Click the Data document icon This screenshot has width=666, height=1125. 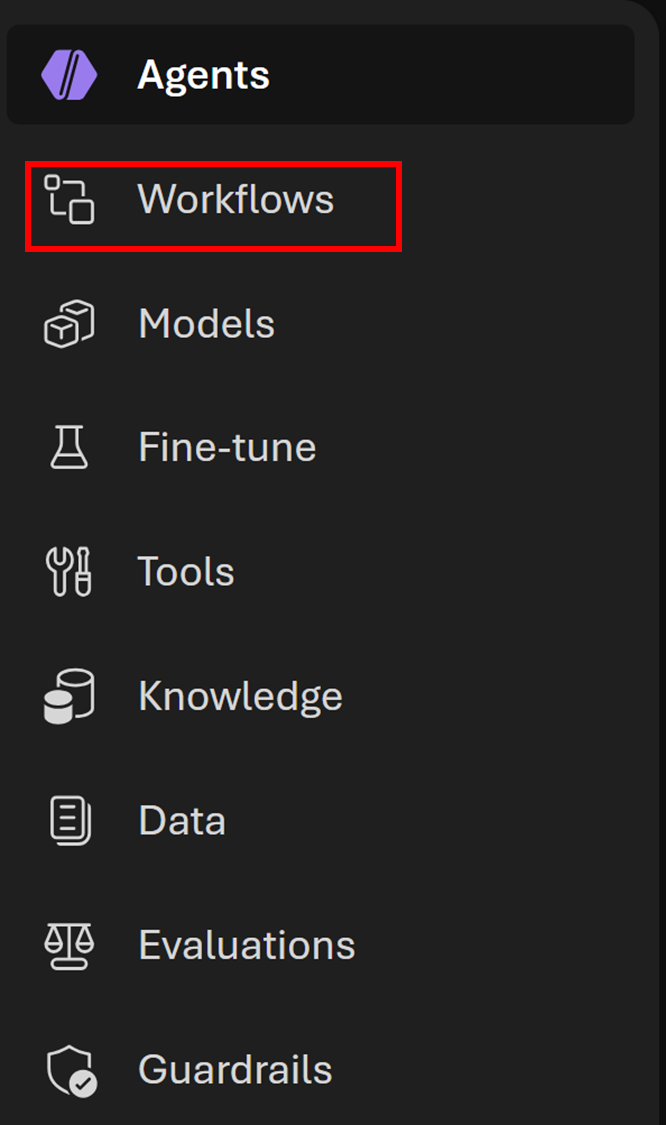tap(69, 820)
